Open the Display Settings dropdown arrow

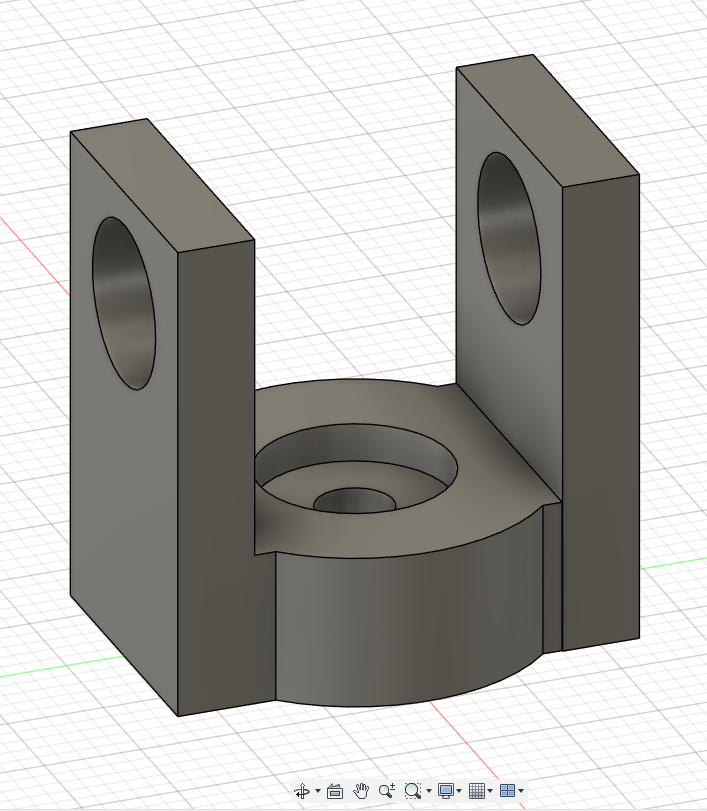click(460, 792)
